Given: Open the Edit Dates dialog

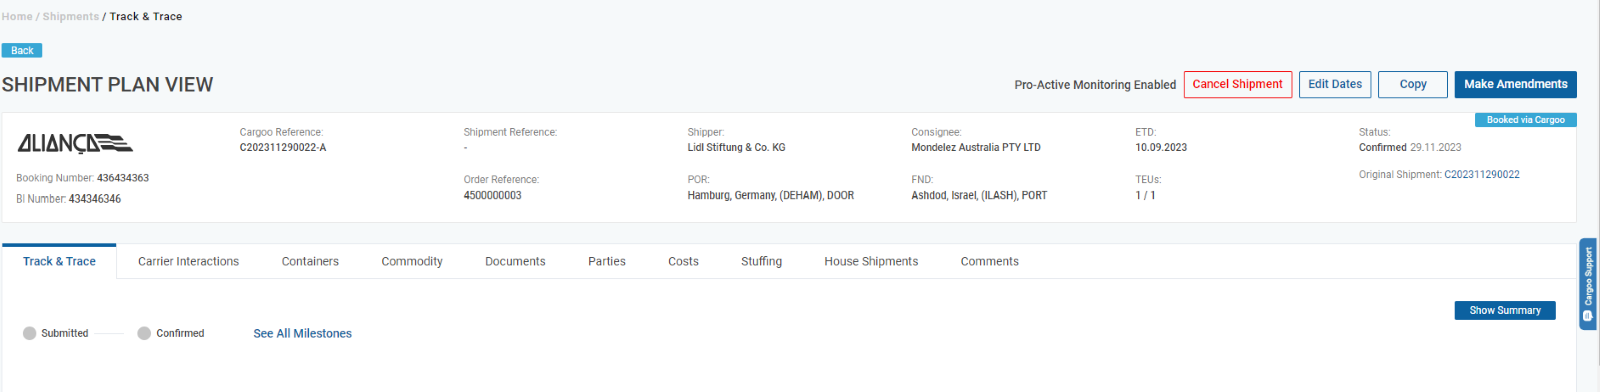Looking at the screenshot, I should [1335, 84].
